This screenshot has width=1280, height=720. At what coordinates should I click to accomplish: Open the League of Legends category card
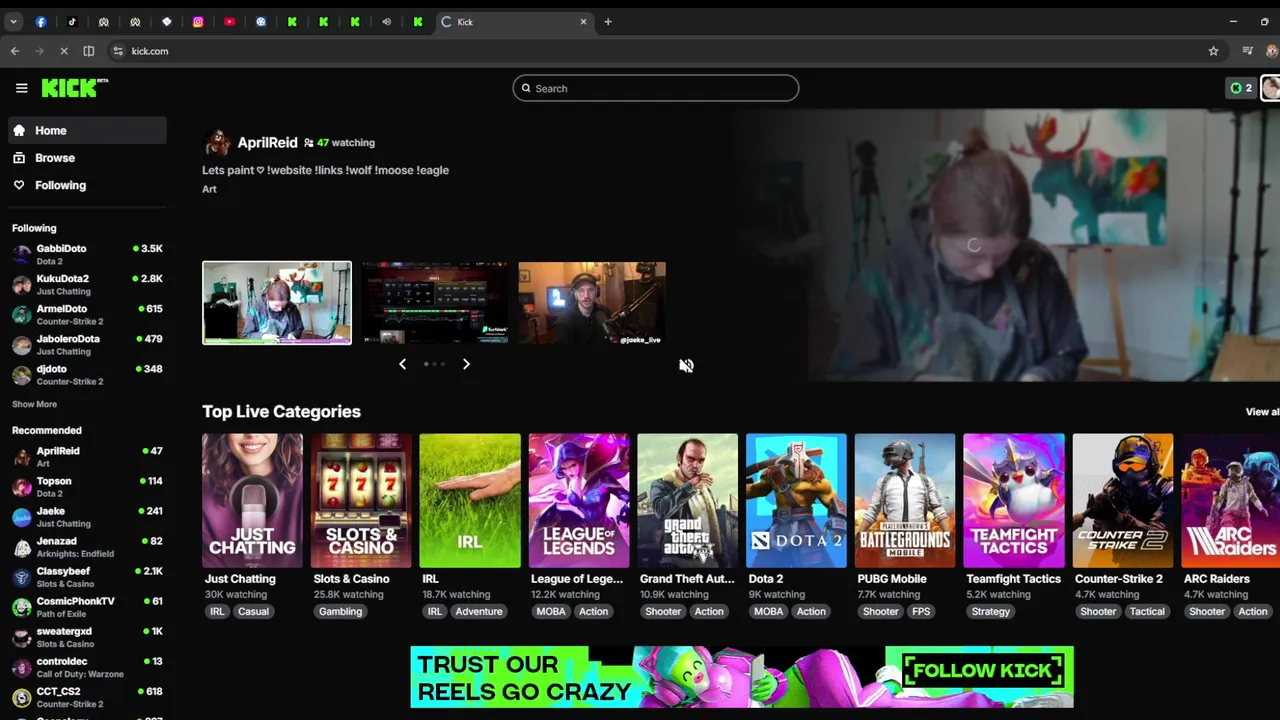coord(579,500)
